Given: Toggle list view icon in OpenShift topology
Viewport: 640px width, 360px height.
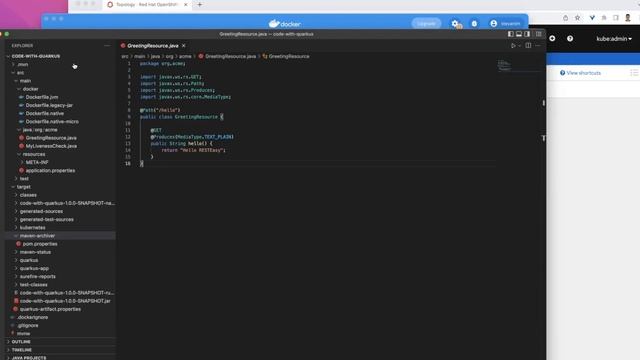Looking at the screenshot, I should click(x=634, y=73).
